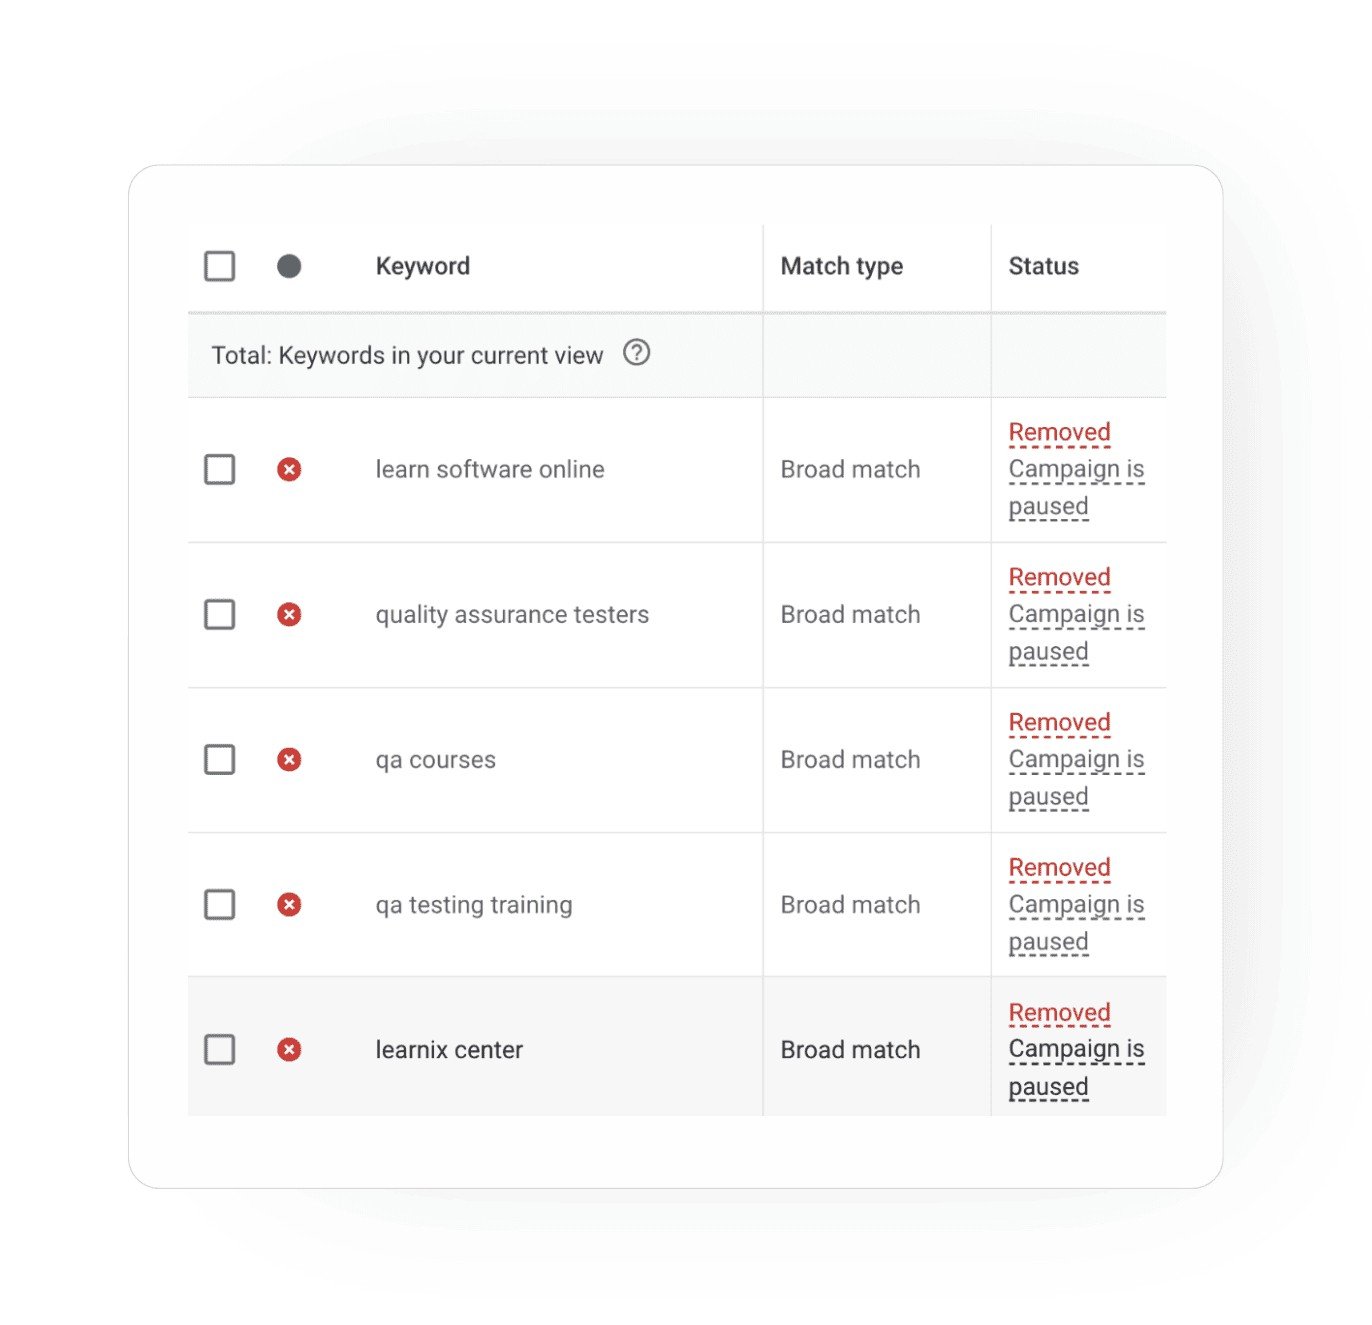
Task: Click Campaign is paused link in qa courses row
Action: pyautogui.click(x=1076, y=778)
